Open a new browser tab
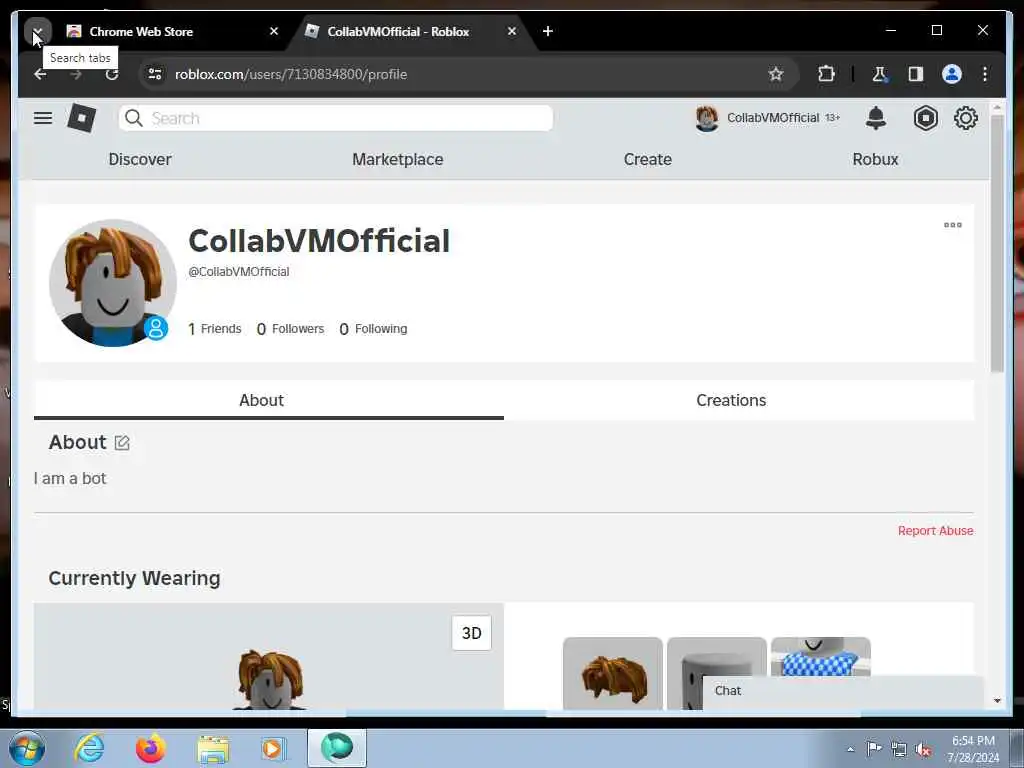This screenshot has height=768, width=1024. click(548, 31)
